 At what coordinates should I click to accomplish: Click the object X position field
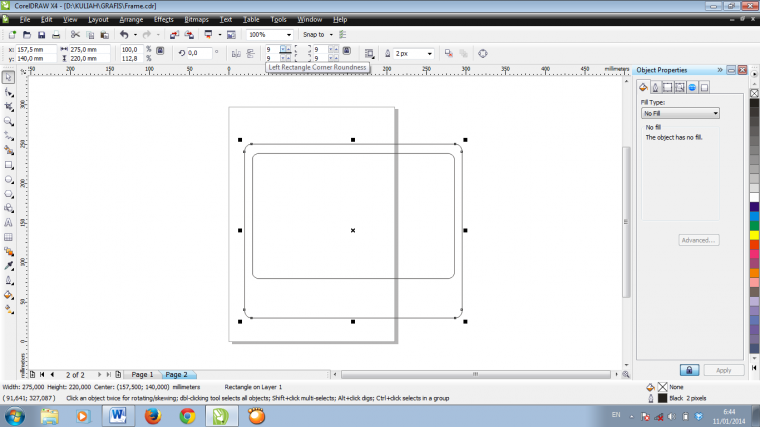click(x=36, y=49)
